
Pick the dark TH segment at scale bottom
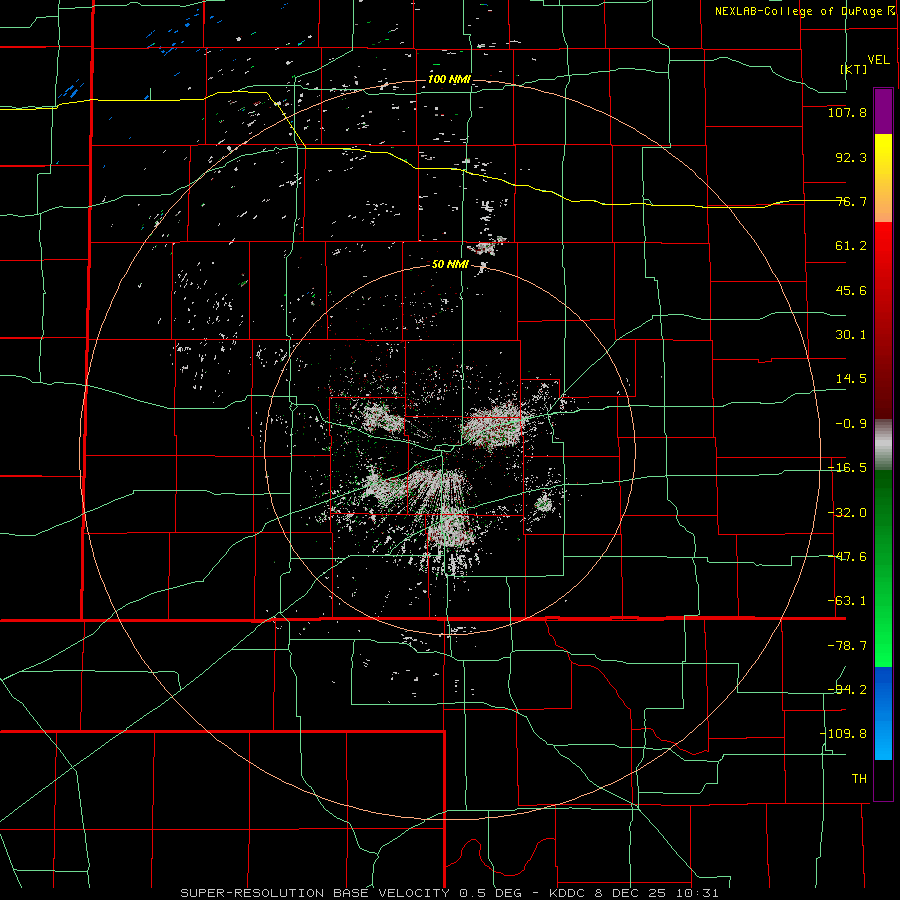pos(883,780)
